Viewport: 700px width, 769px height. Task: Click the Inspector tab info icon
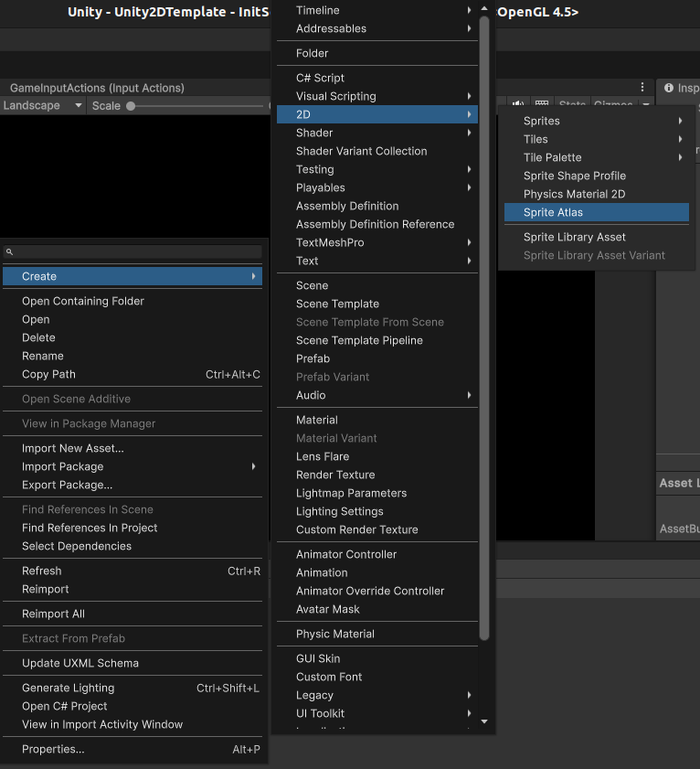pyautogui.click(x=669, y=88)
